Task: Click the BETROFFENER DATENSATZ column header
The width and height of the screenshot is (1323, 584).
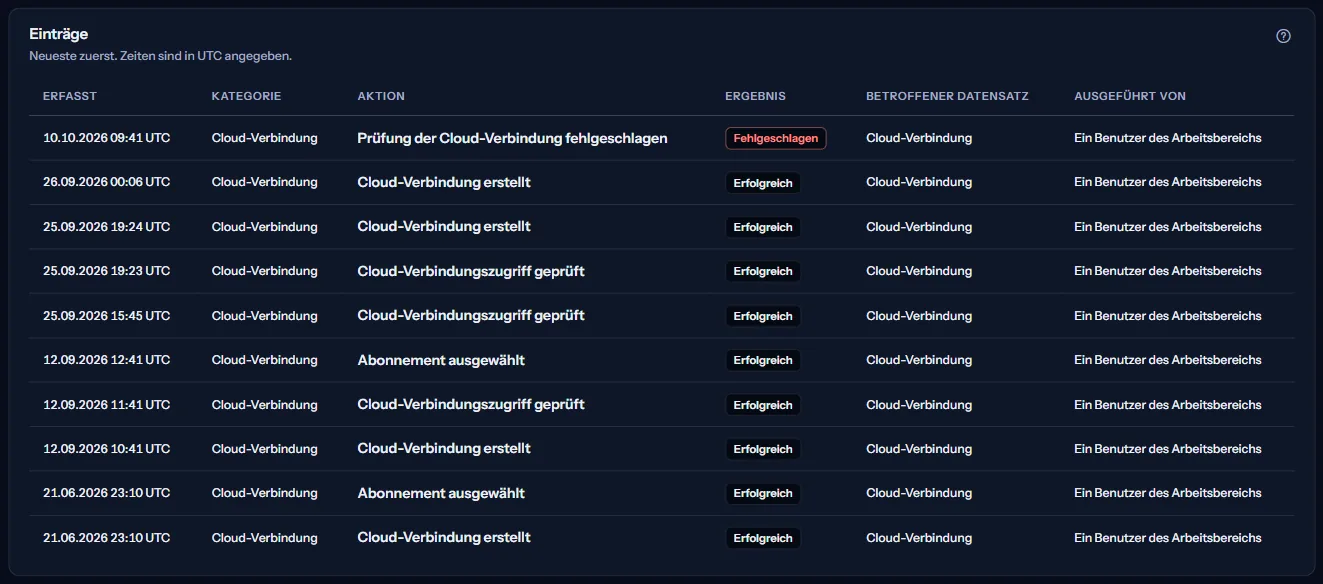Action: [x=947, y=96]
